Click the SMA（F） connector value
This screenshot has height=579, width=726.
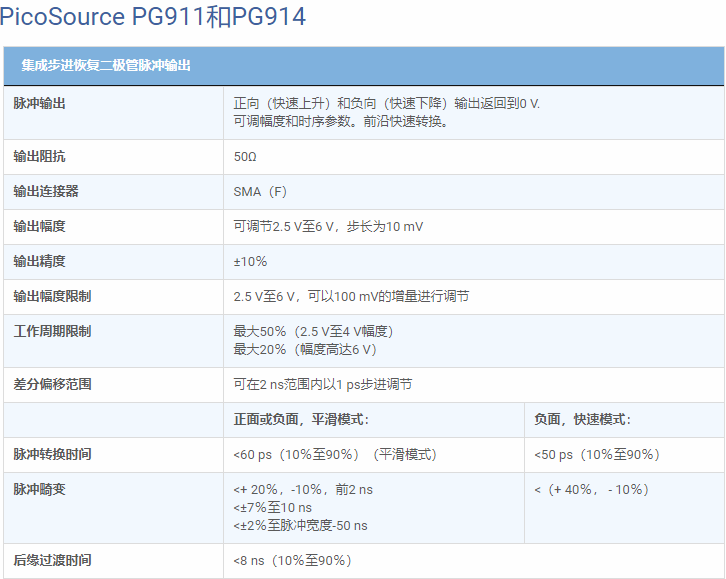[260, 192]
